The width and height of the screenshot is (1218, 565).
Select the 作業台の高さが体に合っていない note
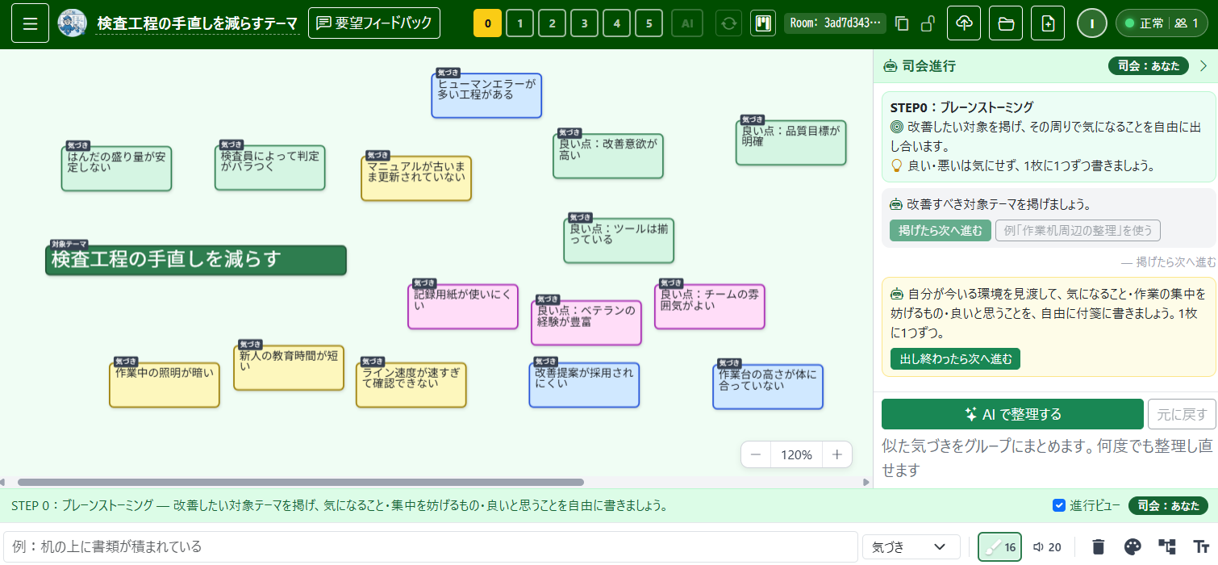pyautogui.click(x=768, y=387)
